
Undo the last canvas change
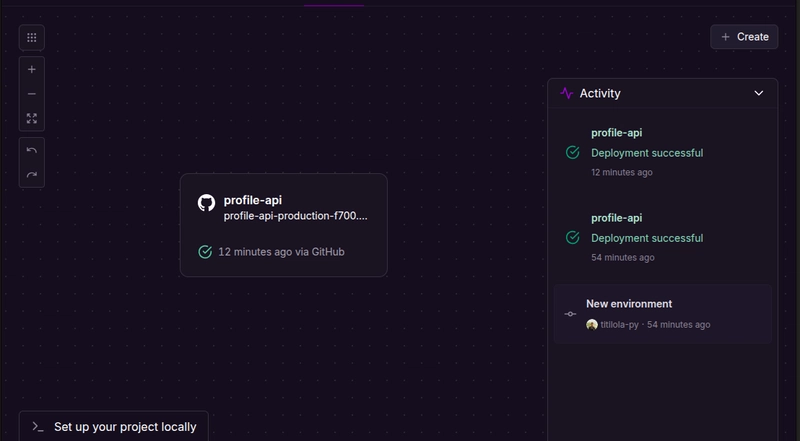(32, 151)
